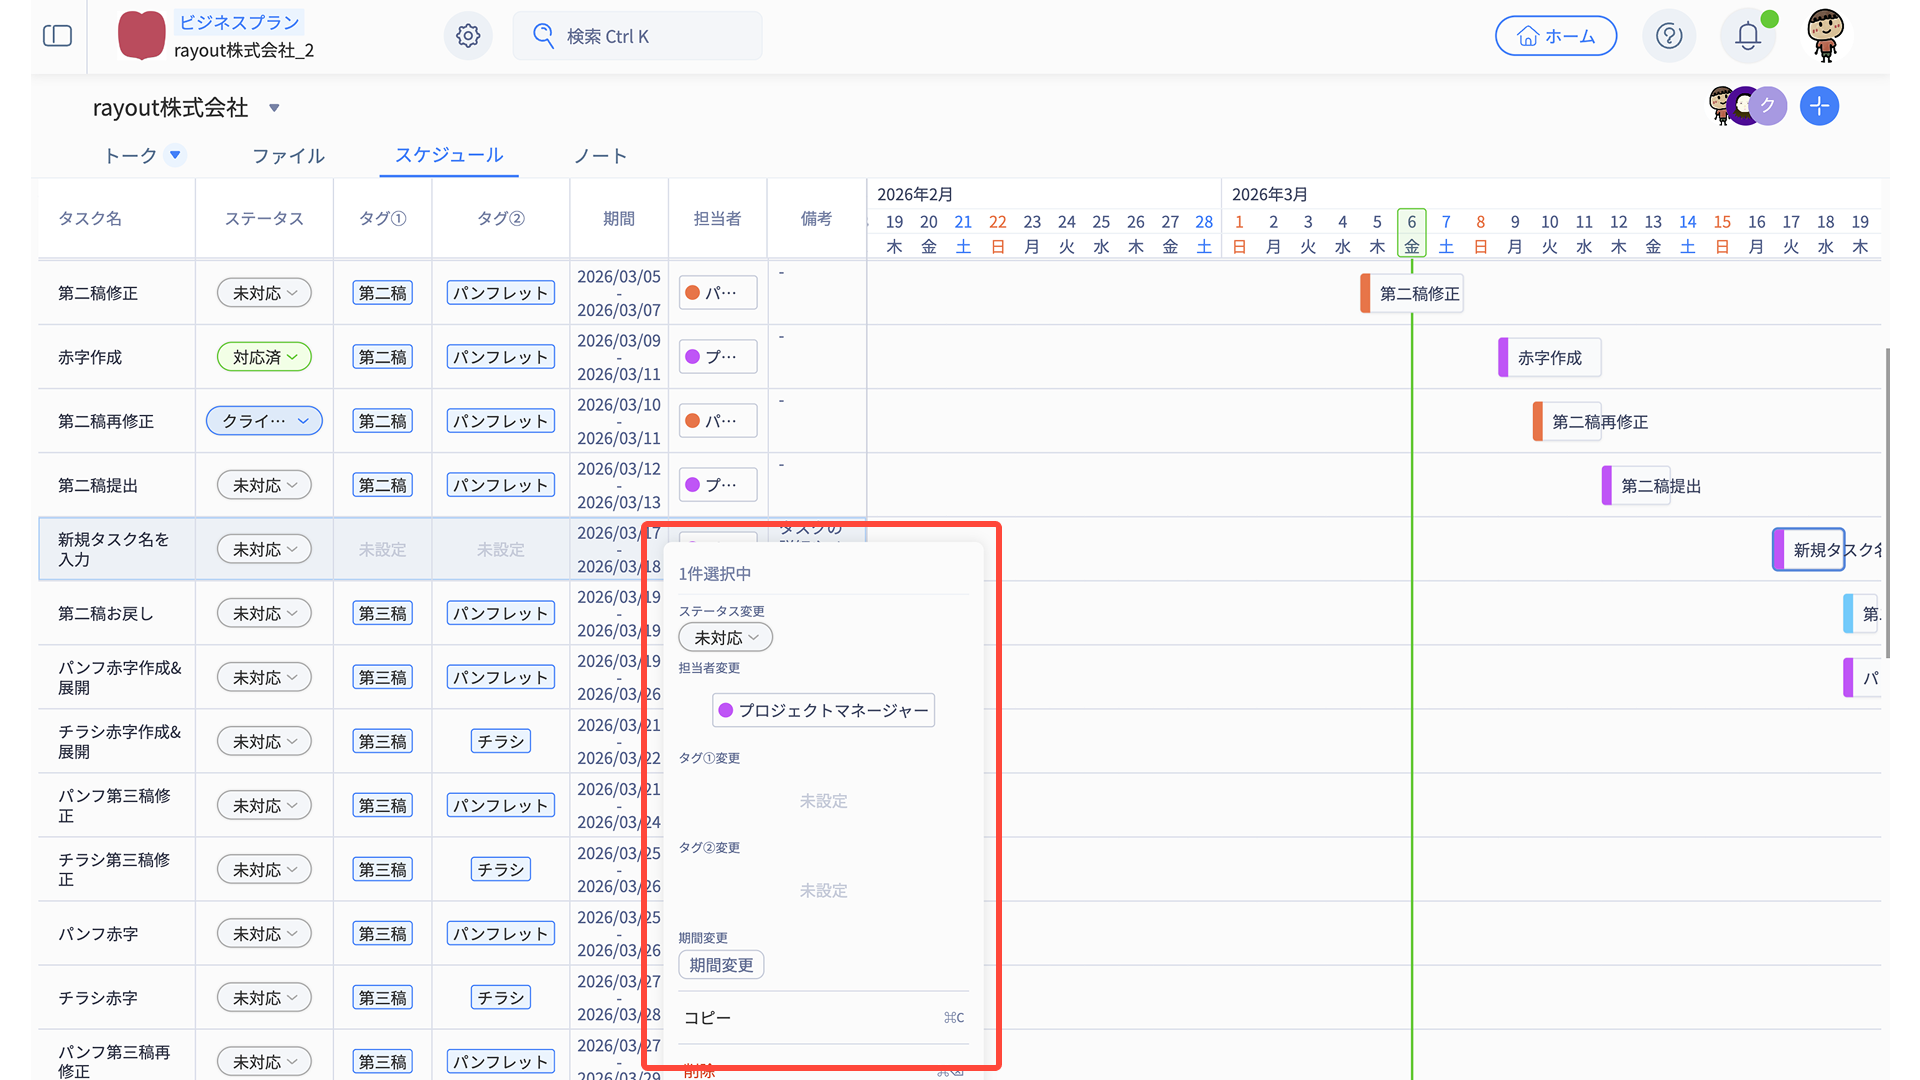This screenshot has width=1920, height=1080.
Task: Switch to the ファイル tab
Action: 288,156
